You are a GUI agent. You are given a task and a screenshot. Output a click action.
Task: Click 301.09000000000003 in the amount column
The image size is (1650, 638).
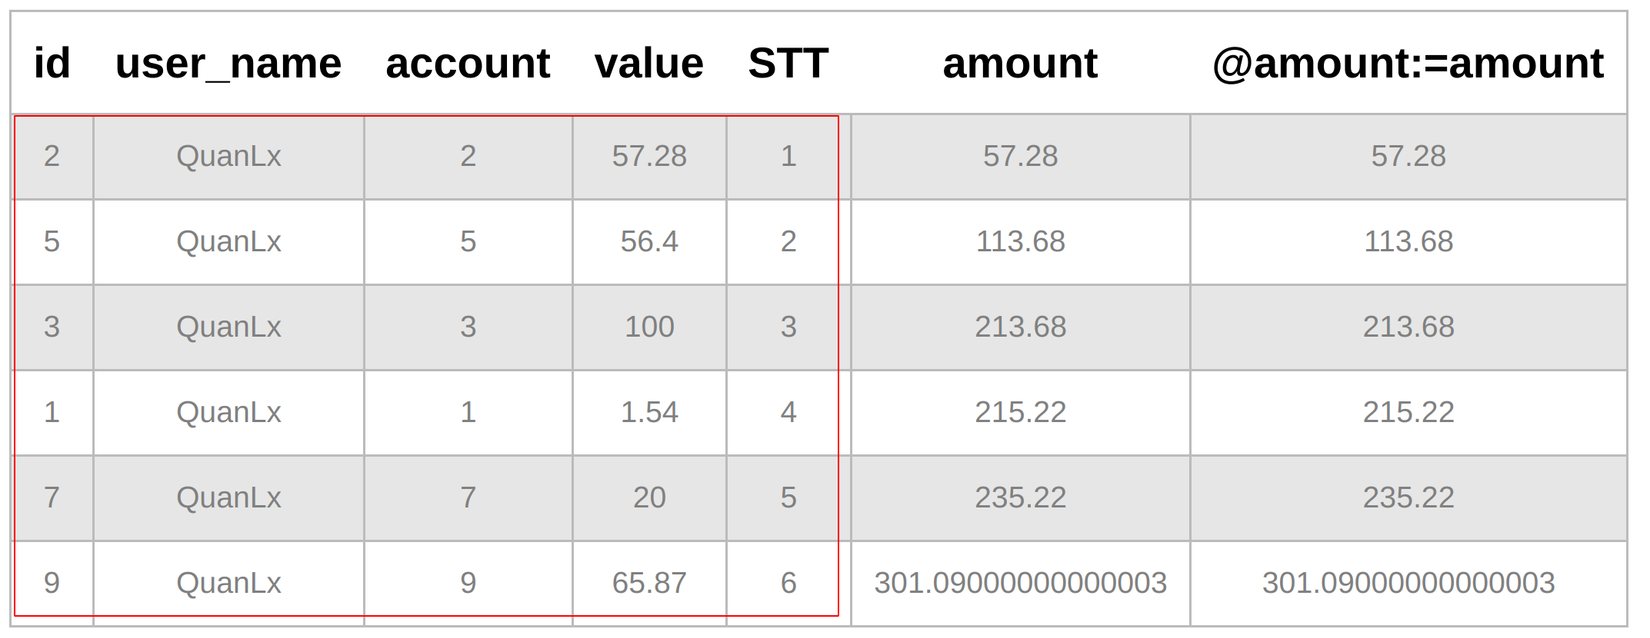(x=1020, y=583)
